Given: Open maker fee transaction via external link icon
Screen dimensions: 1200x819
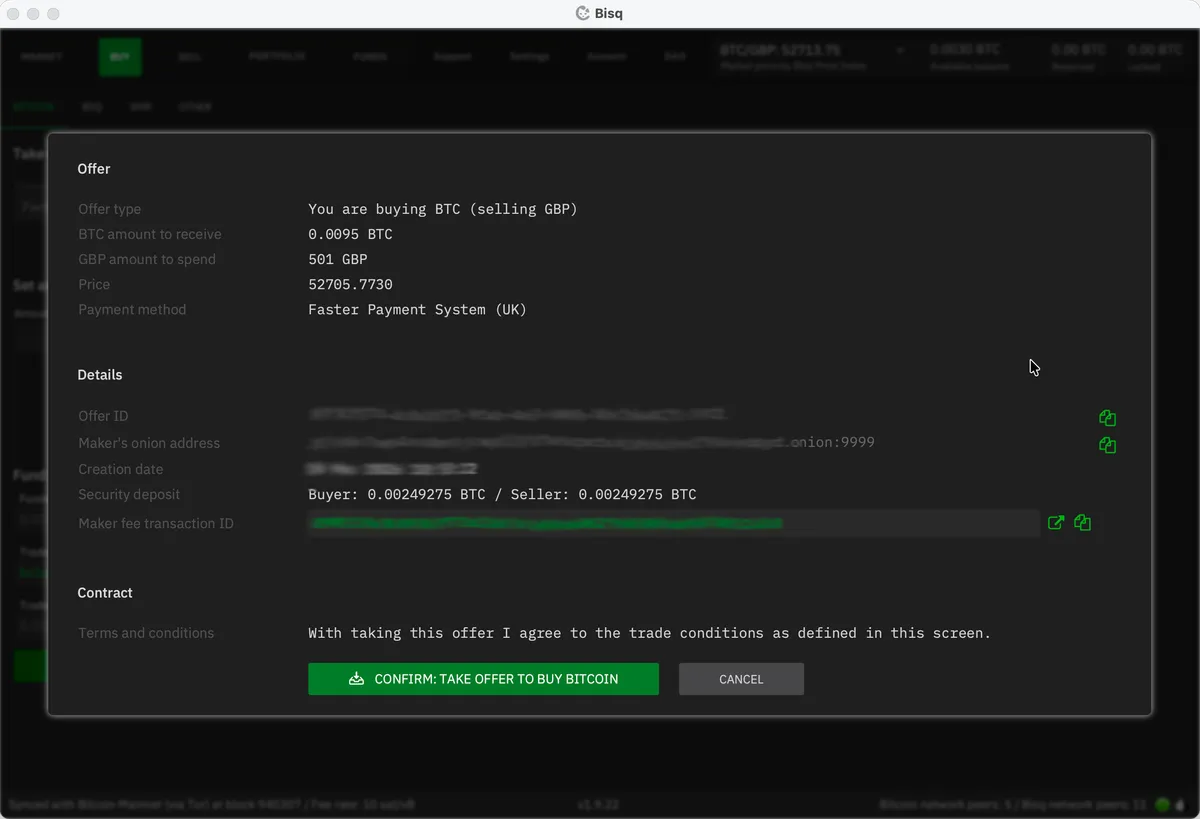Looking at the screenshot, I should [x=1056, y=522].
